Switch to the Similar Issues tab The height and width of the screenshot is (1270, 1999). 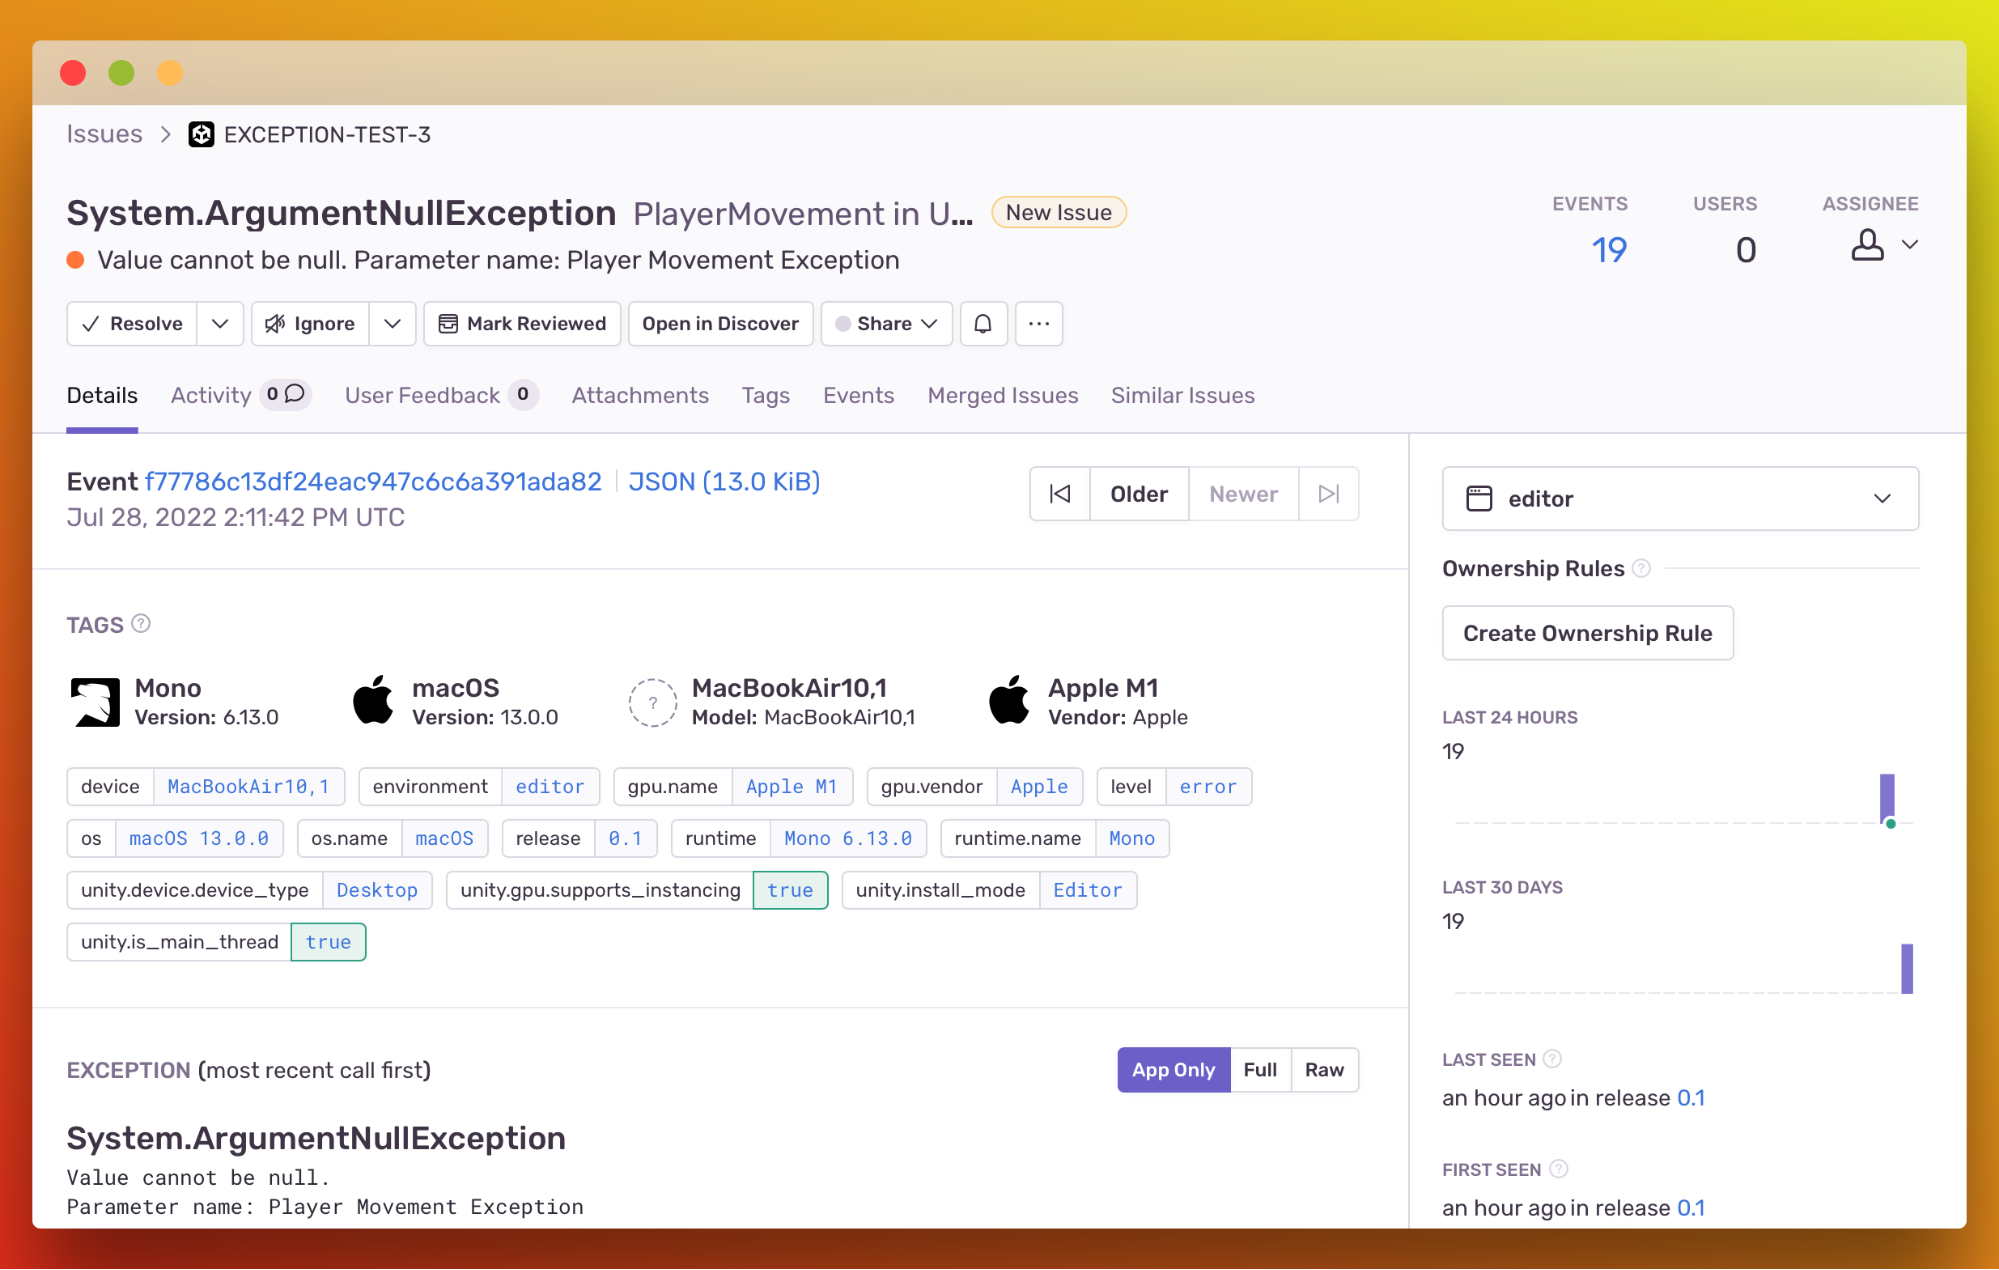(1183, 395)
